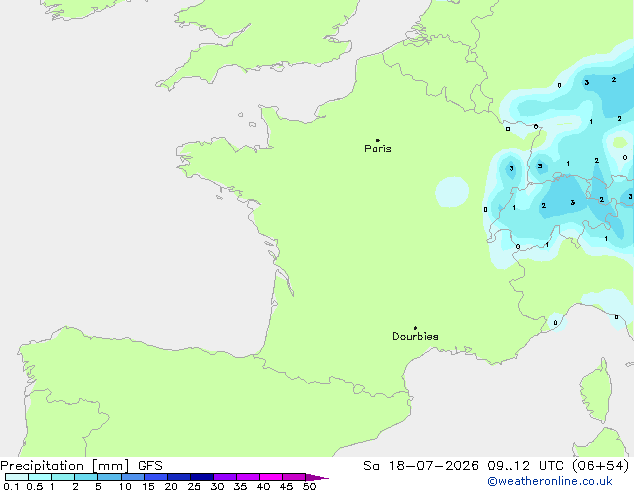Select the Paris location dot marker

tap(378, 140)
